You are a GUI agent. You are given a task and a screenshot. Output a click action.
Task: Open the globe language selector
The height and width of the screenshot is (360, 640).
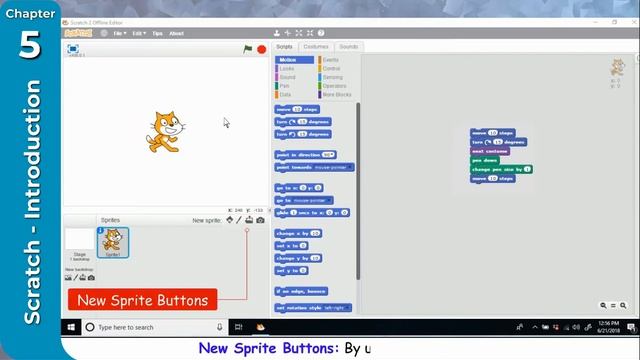[x=104, y=33]
